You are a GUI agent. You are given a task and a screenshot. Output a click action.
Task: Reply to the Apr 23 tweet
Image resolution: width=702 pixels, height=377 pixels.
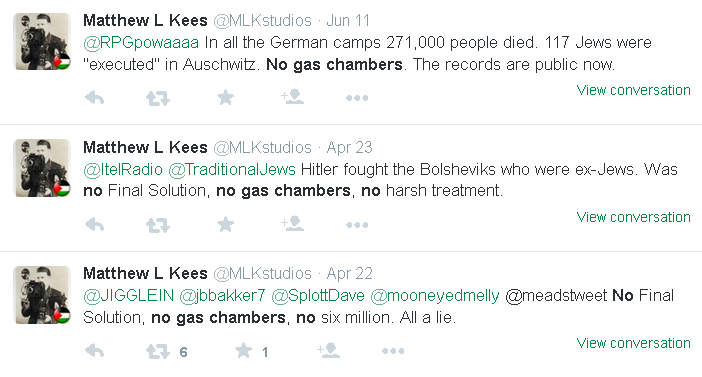click(94, 224)
